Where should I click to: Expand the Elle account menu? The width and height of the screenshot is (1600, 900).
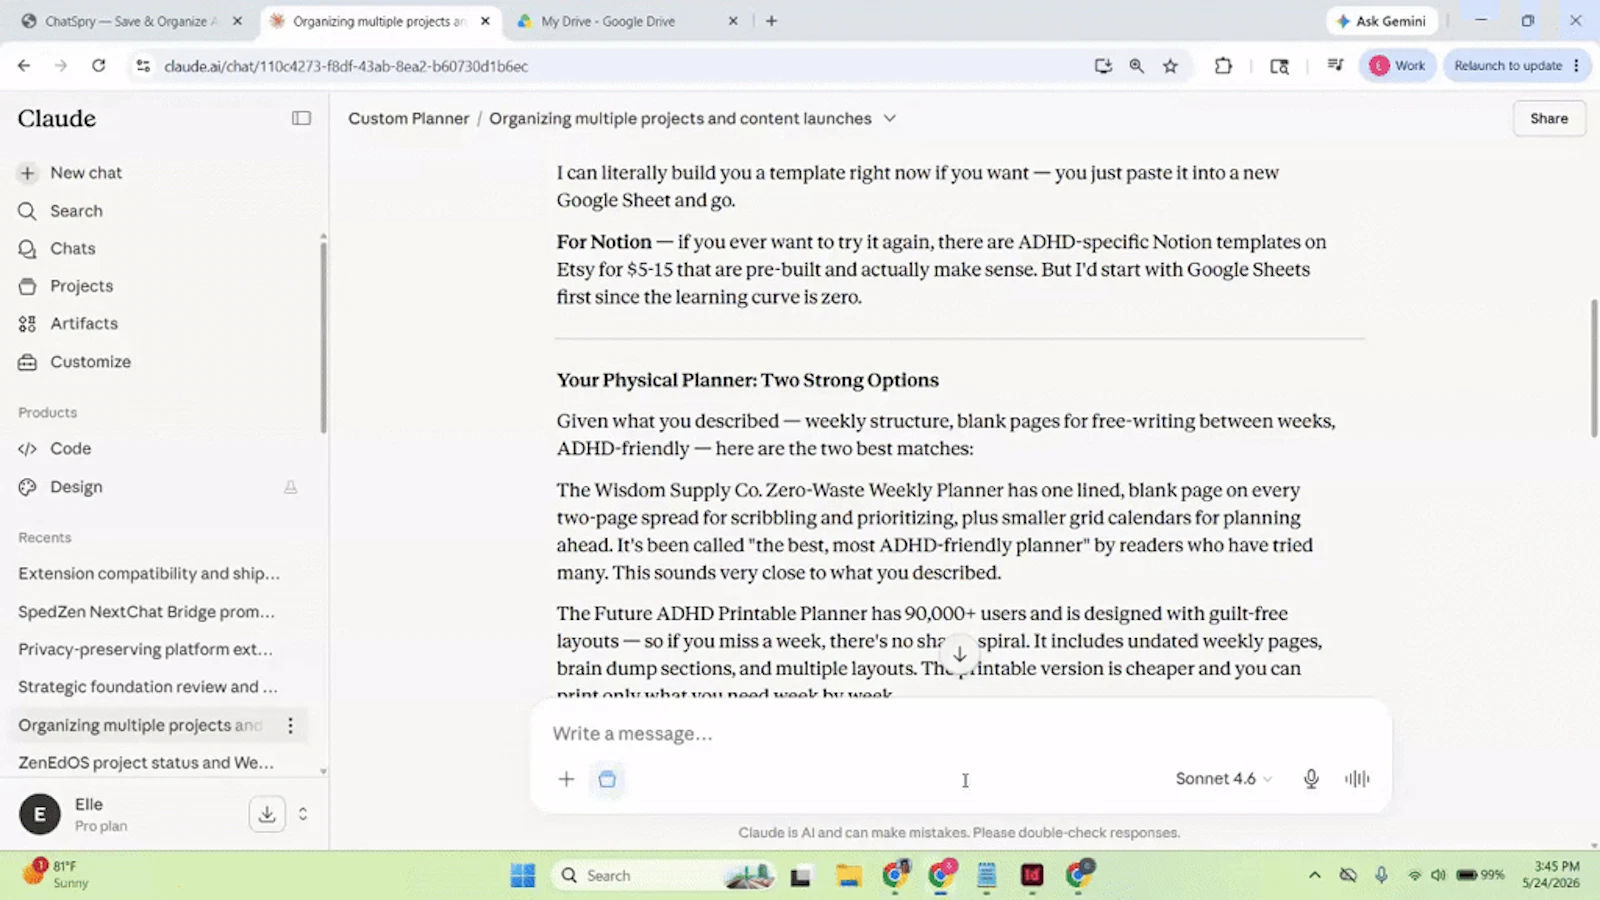point(303,814)
